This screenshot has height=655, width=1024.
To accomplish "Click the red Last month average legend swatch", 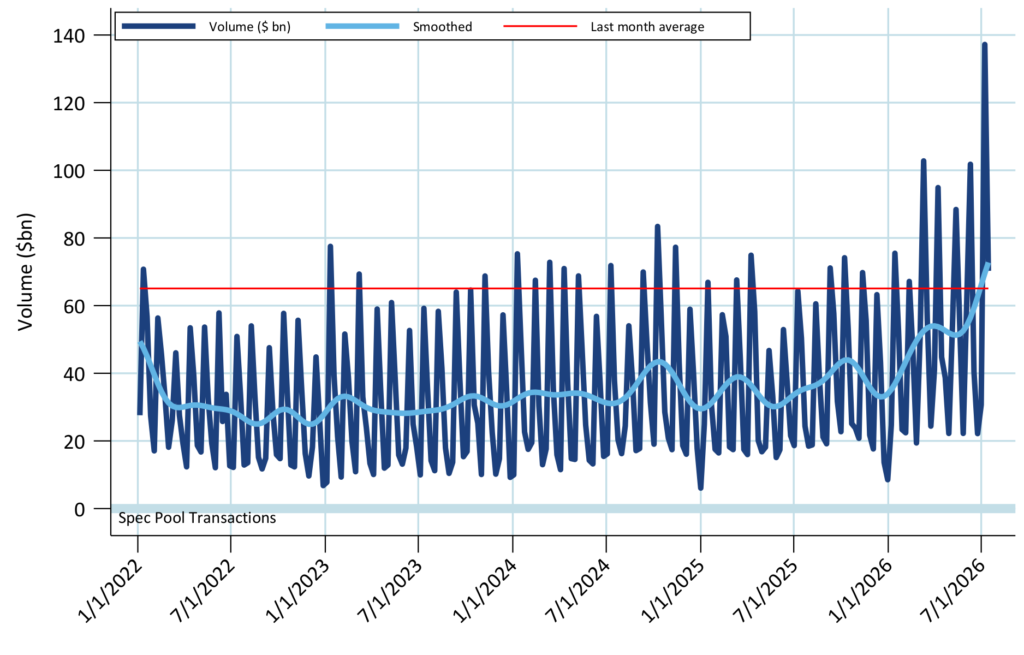I will pyautogui.click(x=540, y=26).
